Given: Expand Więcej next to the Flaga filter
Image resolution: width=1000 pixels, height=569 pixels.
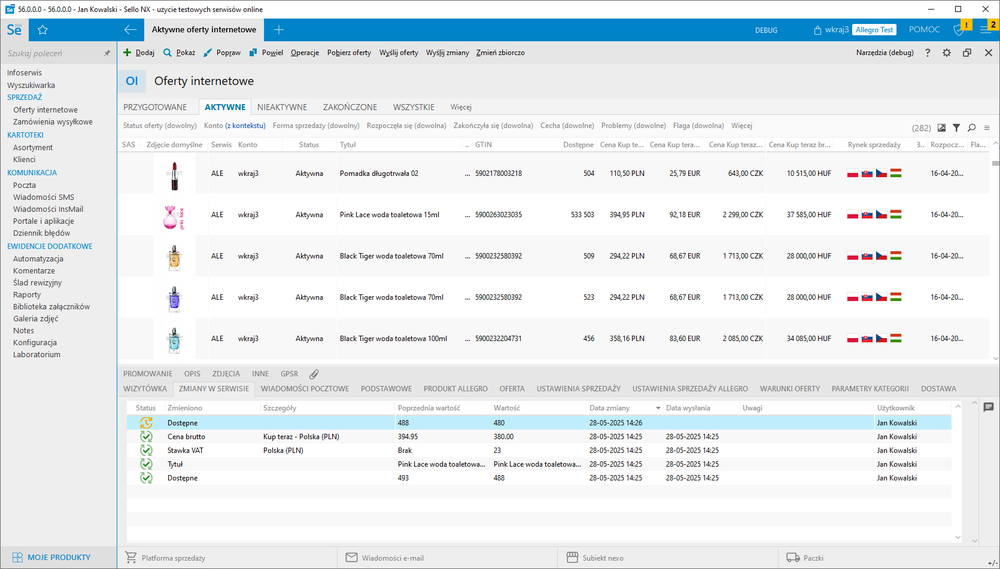Looking at the screenshot, I should 741,126.
